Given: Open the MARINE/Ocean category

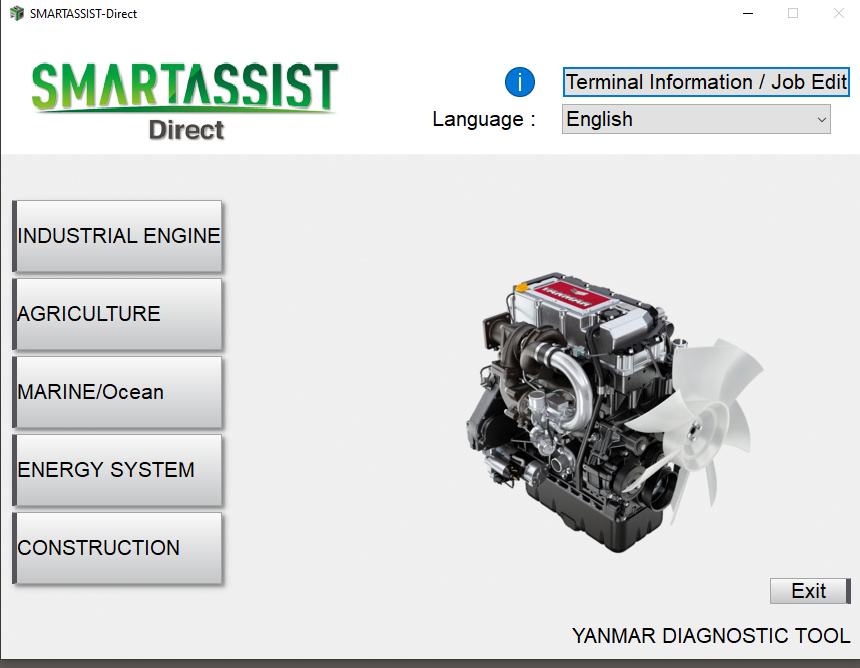Looking at the screenshot, I should tap(117, 393).
